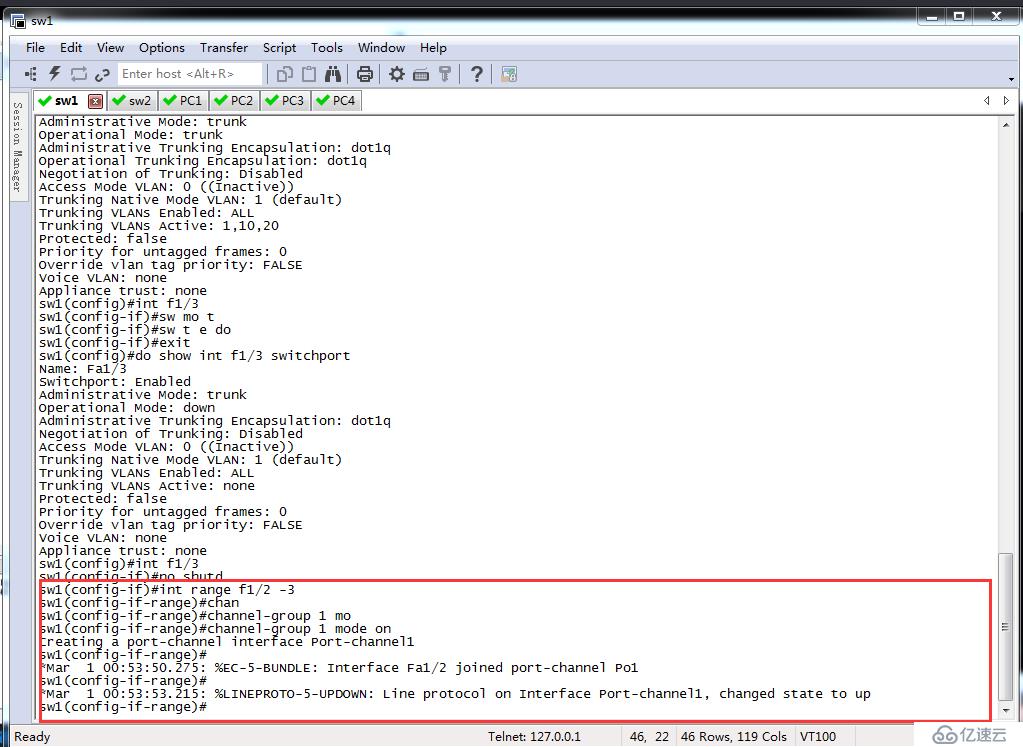Switch to the PC4 session tab
The width and height of the screenshot is (1023, 747).
pos(336,100)
